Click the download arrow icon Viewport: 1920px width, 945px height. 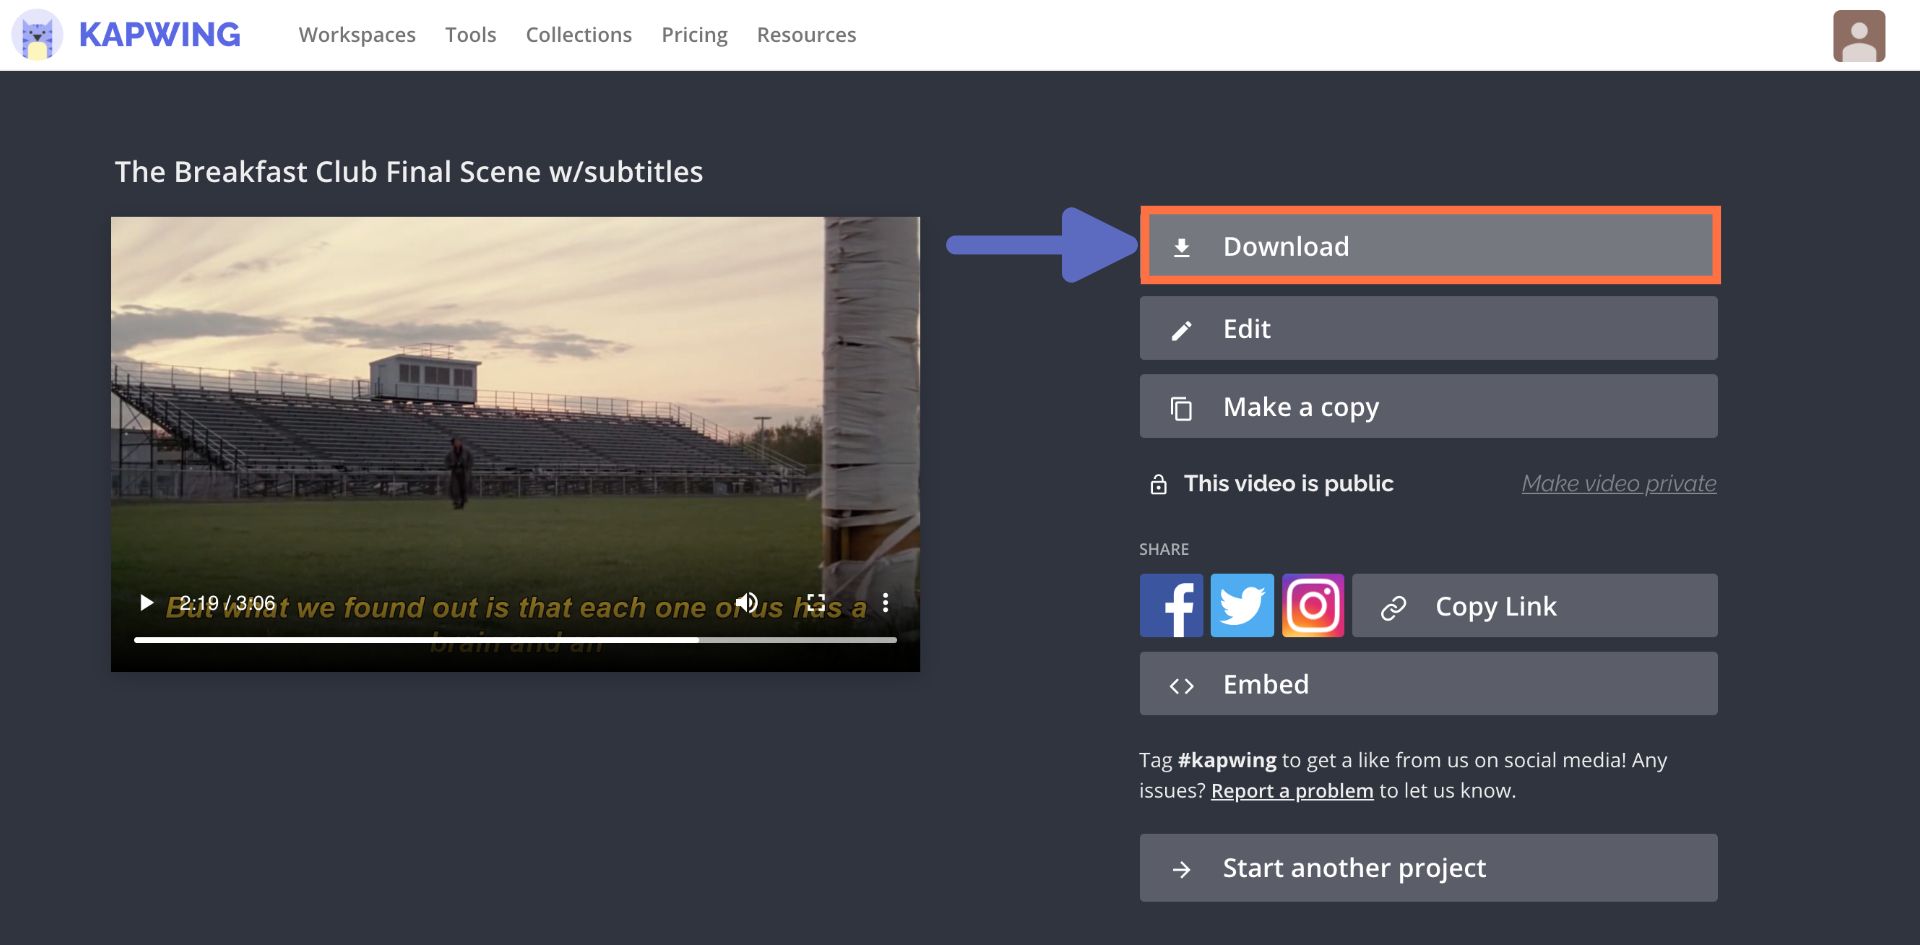tap(1183, 246)
